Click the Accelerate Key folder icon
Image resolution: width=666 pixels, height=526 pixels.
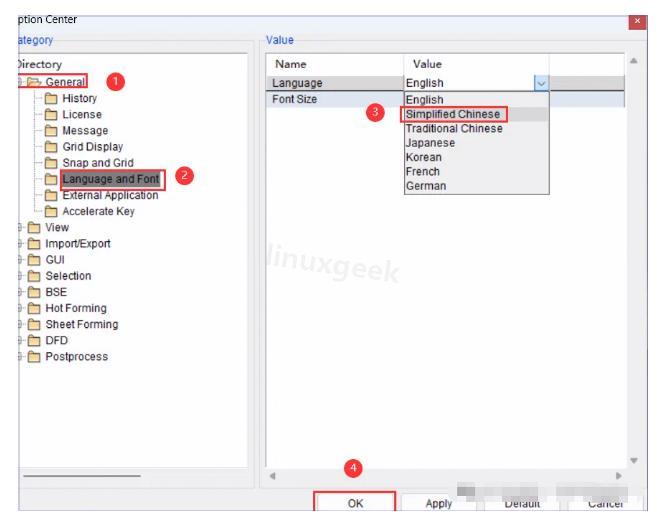(x=51, y=212)
